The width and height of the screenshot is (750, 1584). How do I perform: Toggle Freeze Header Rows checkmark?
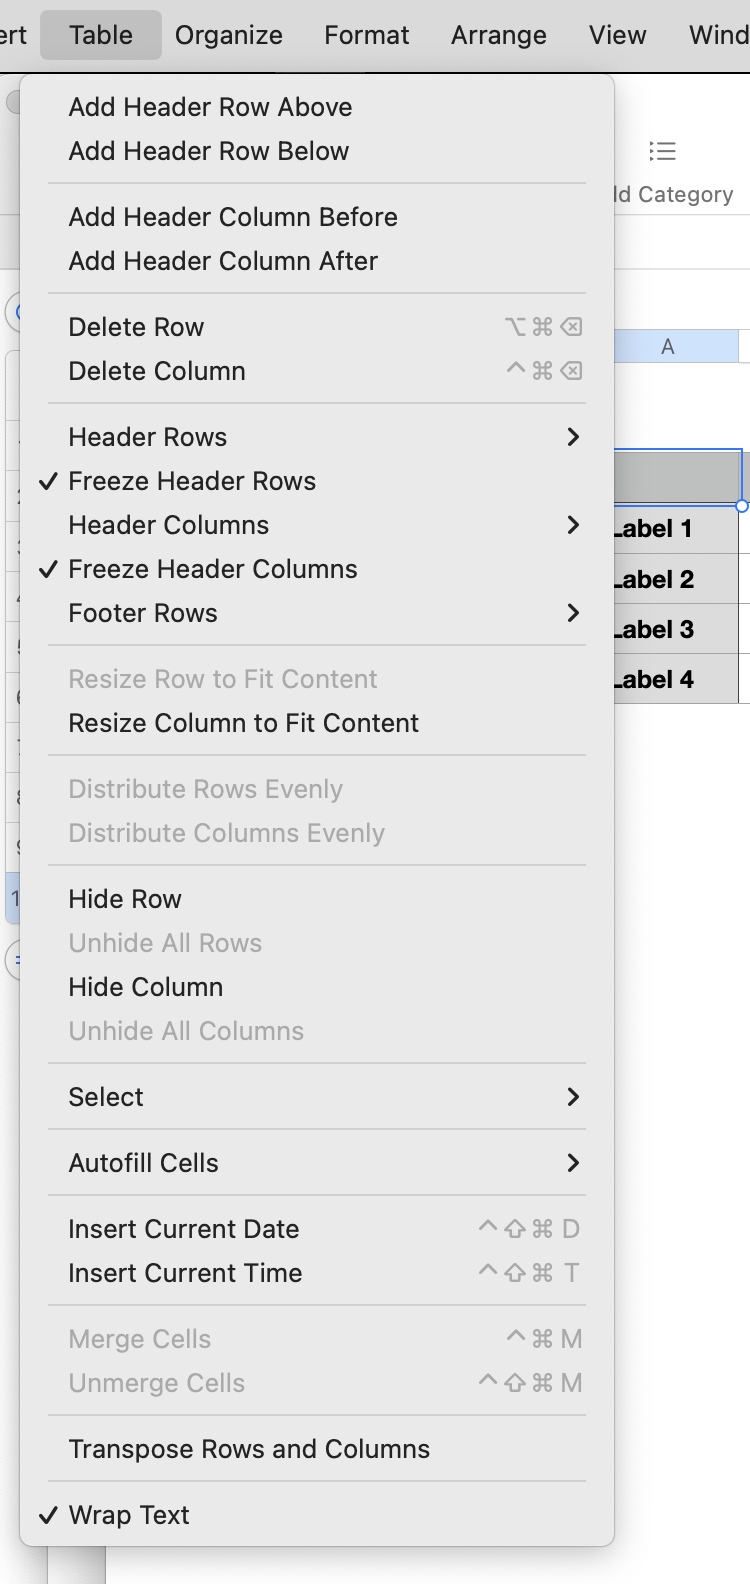(x=192, y=481)
